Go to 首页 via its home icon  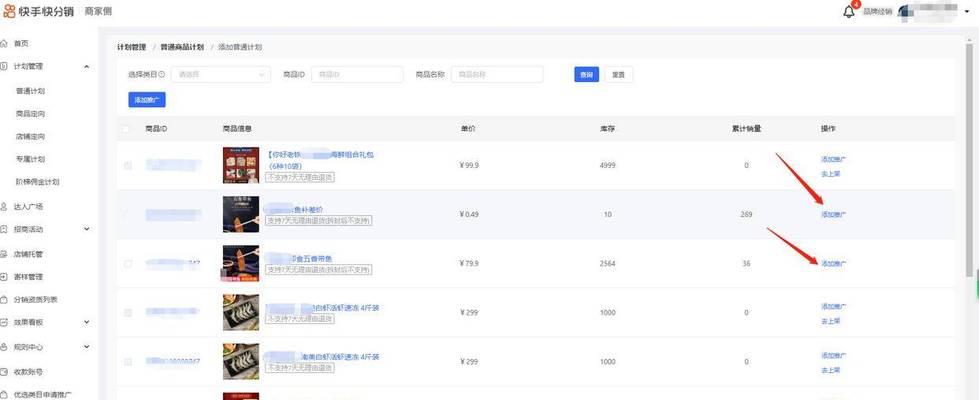pyautogui.click(x=4, y=43)
